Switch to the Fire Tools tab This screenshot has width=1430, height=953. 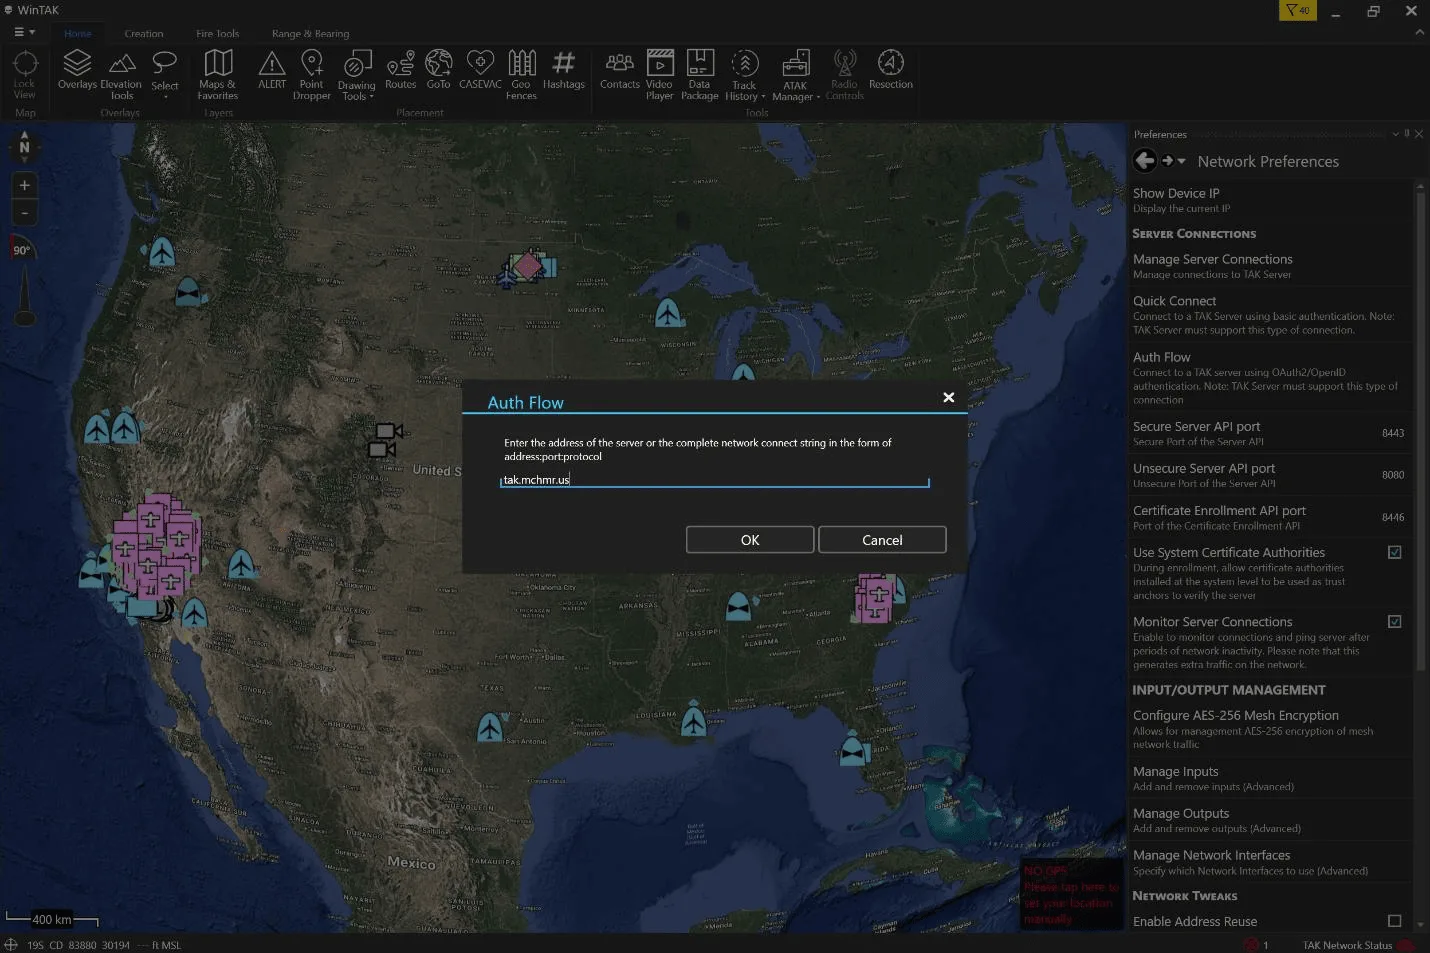tap(218, 34)
